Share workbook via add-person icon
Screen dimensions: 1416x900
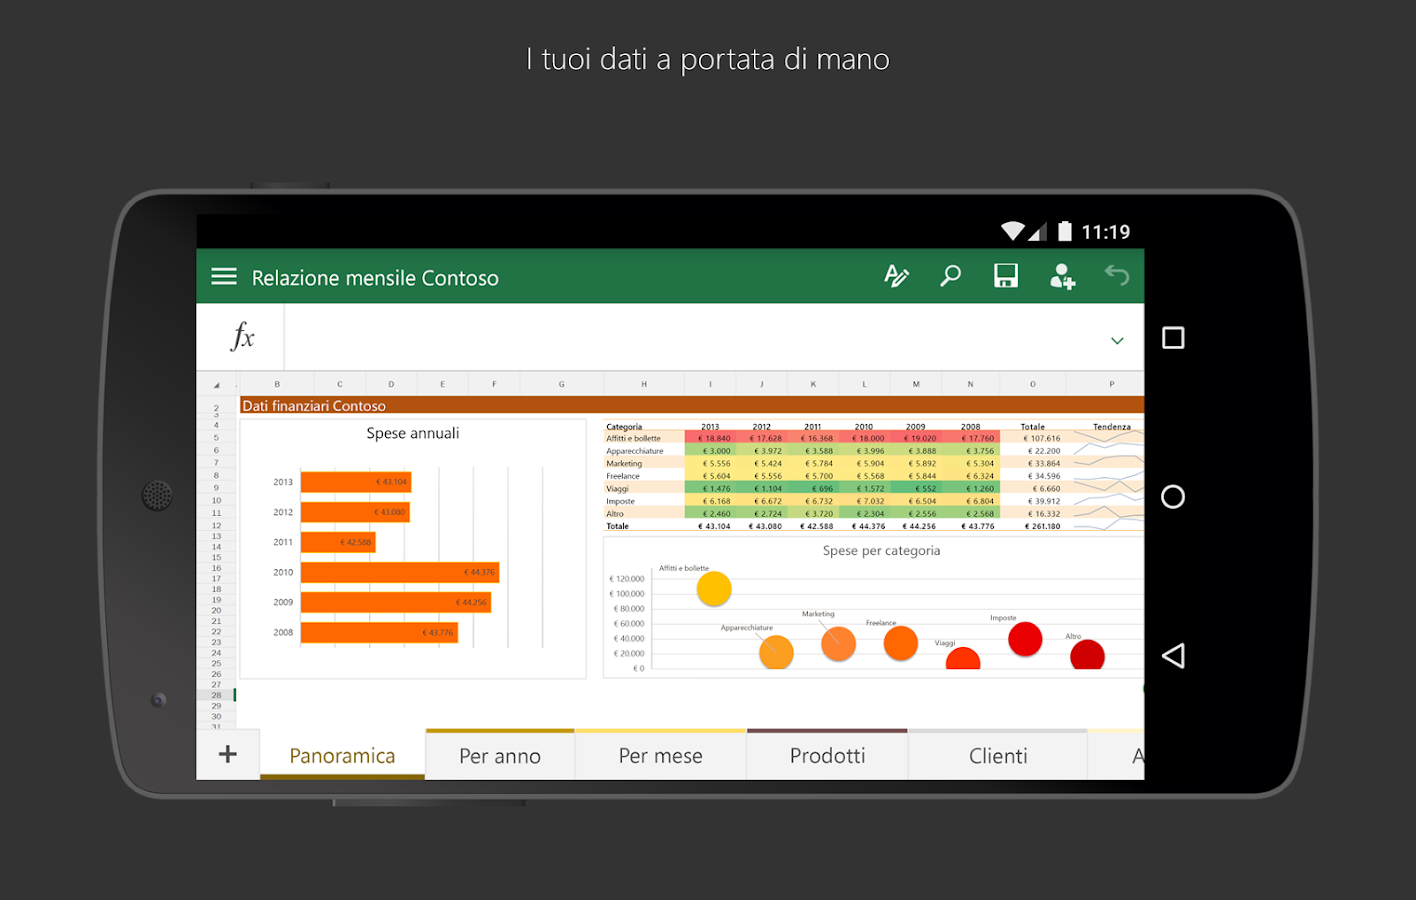tap(1062, 277)
